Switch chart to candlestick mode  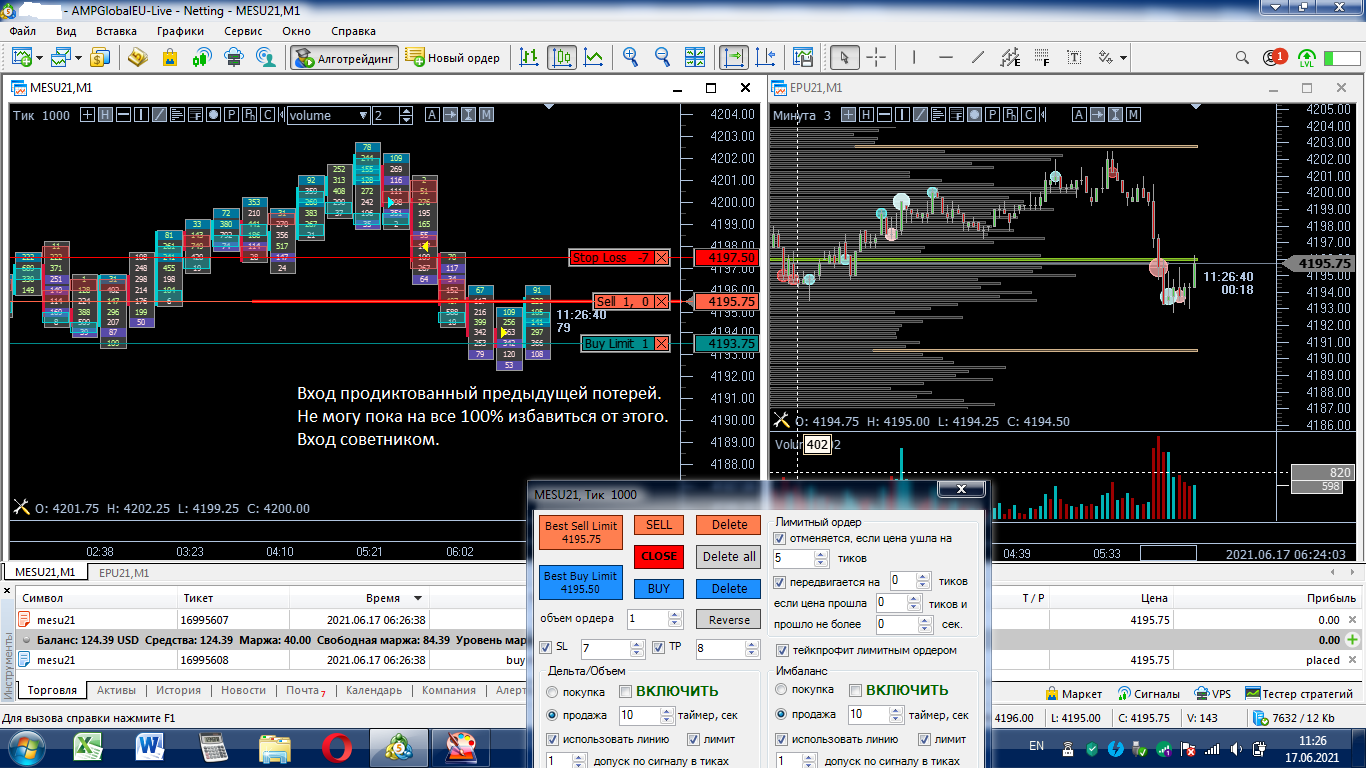tap(562, 57)
